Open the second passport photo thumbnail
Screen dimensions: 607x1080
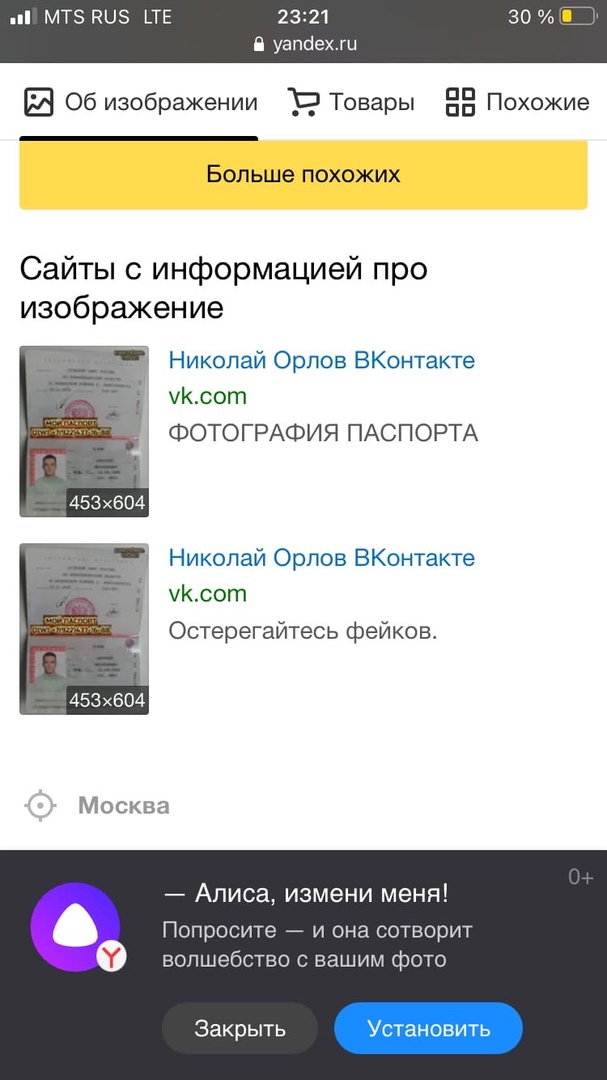click(84, 629)
